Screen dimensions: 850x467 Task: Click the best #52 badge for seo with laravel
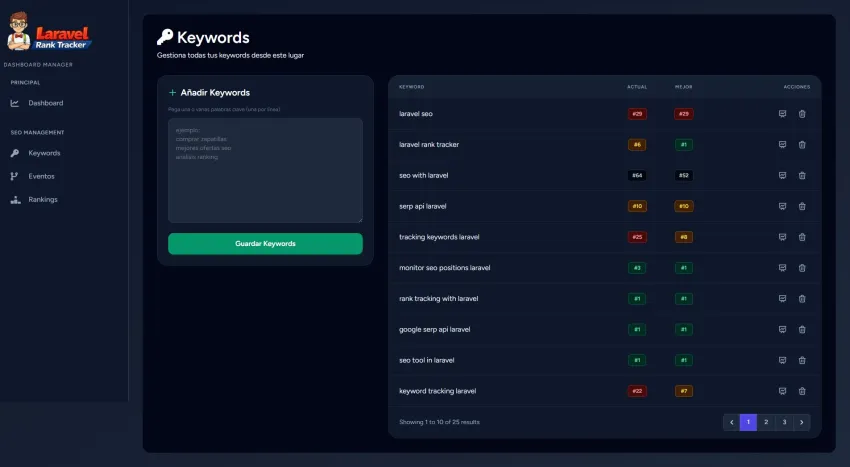tap(684, 176)
